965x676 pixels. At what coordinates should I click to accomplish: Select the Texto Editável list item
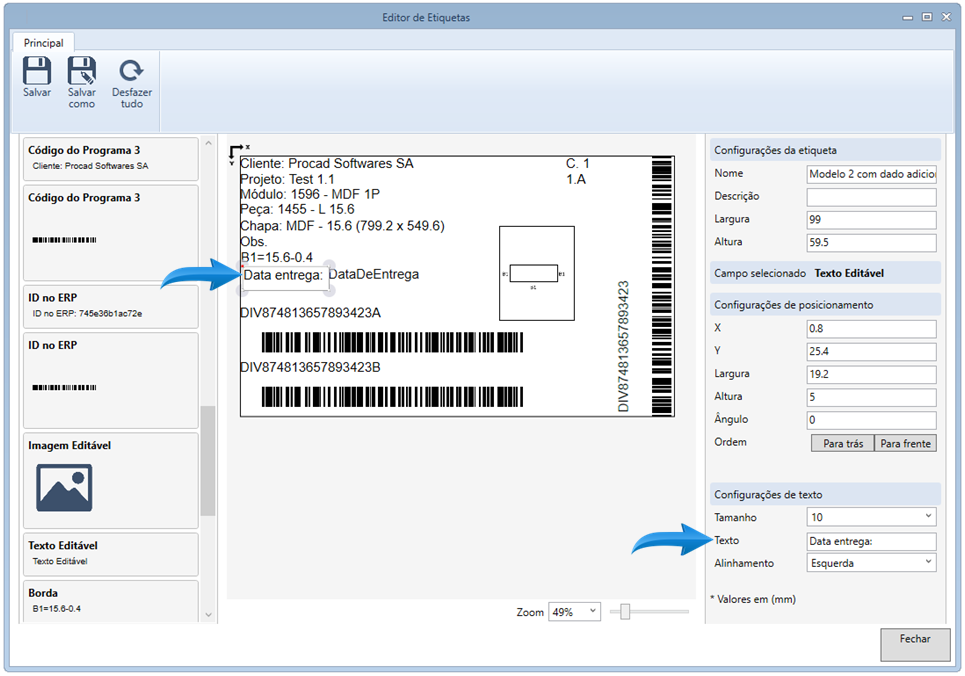tap(110, 553)
